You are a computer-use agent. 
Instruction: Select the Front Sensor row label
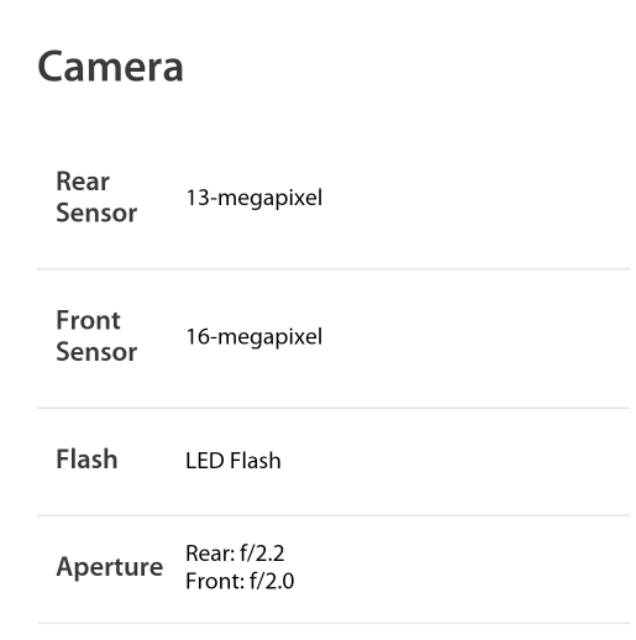tap(96, 336)
